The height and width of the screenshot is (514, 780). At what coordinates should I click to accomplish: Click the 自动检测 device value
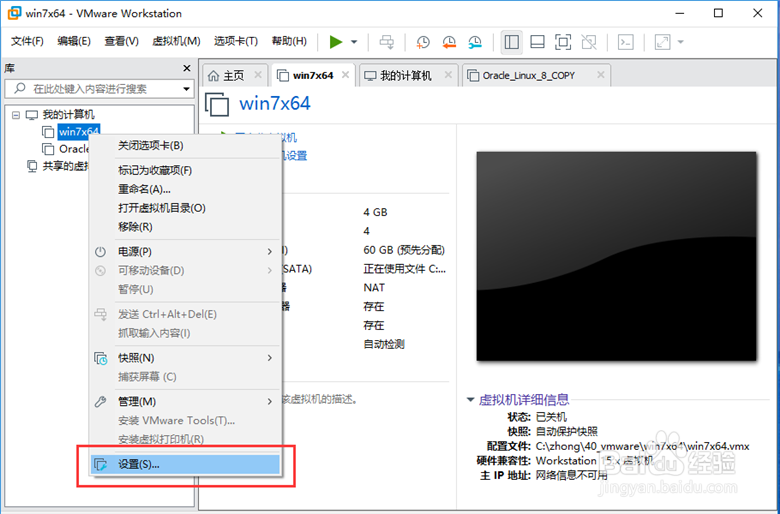click(x=384, y=344)
